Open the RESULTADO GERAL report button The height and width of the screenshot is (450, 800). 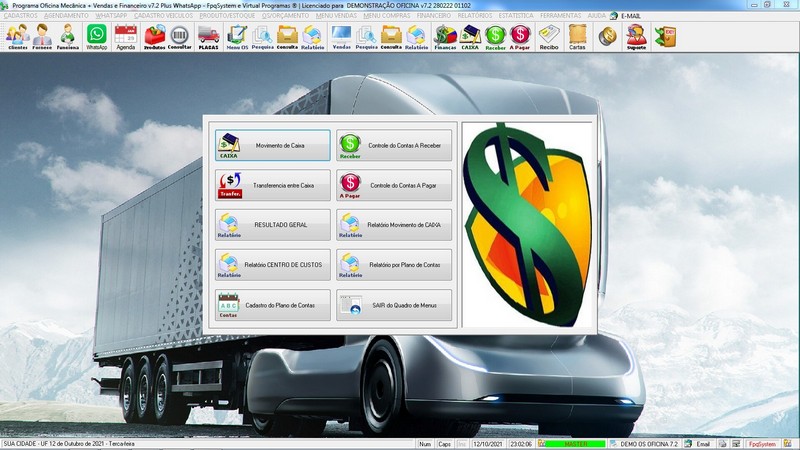(272, 225)
